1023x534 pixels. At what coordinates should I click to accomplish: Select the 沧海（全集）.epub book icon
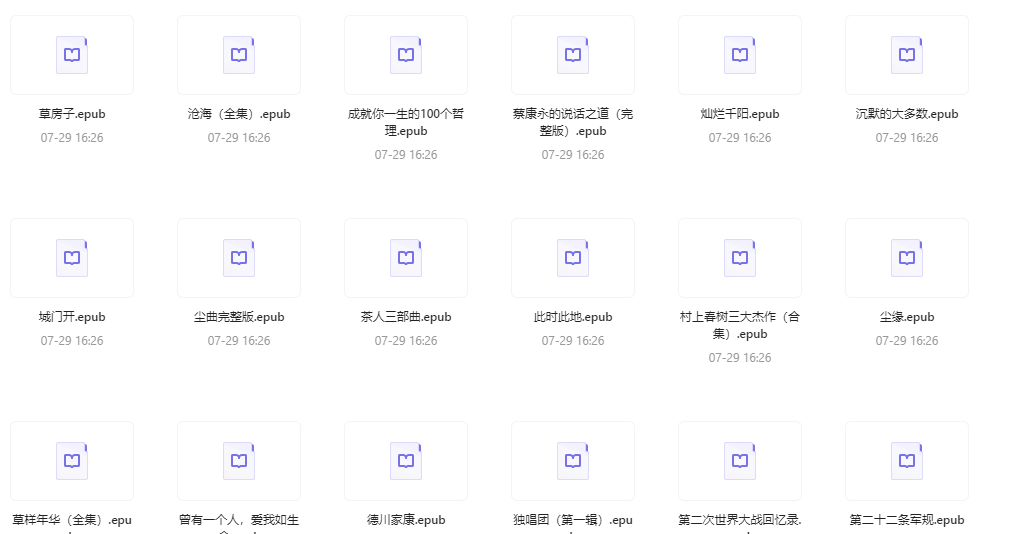coord(239,55)
